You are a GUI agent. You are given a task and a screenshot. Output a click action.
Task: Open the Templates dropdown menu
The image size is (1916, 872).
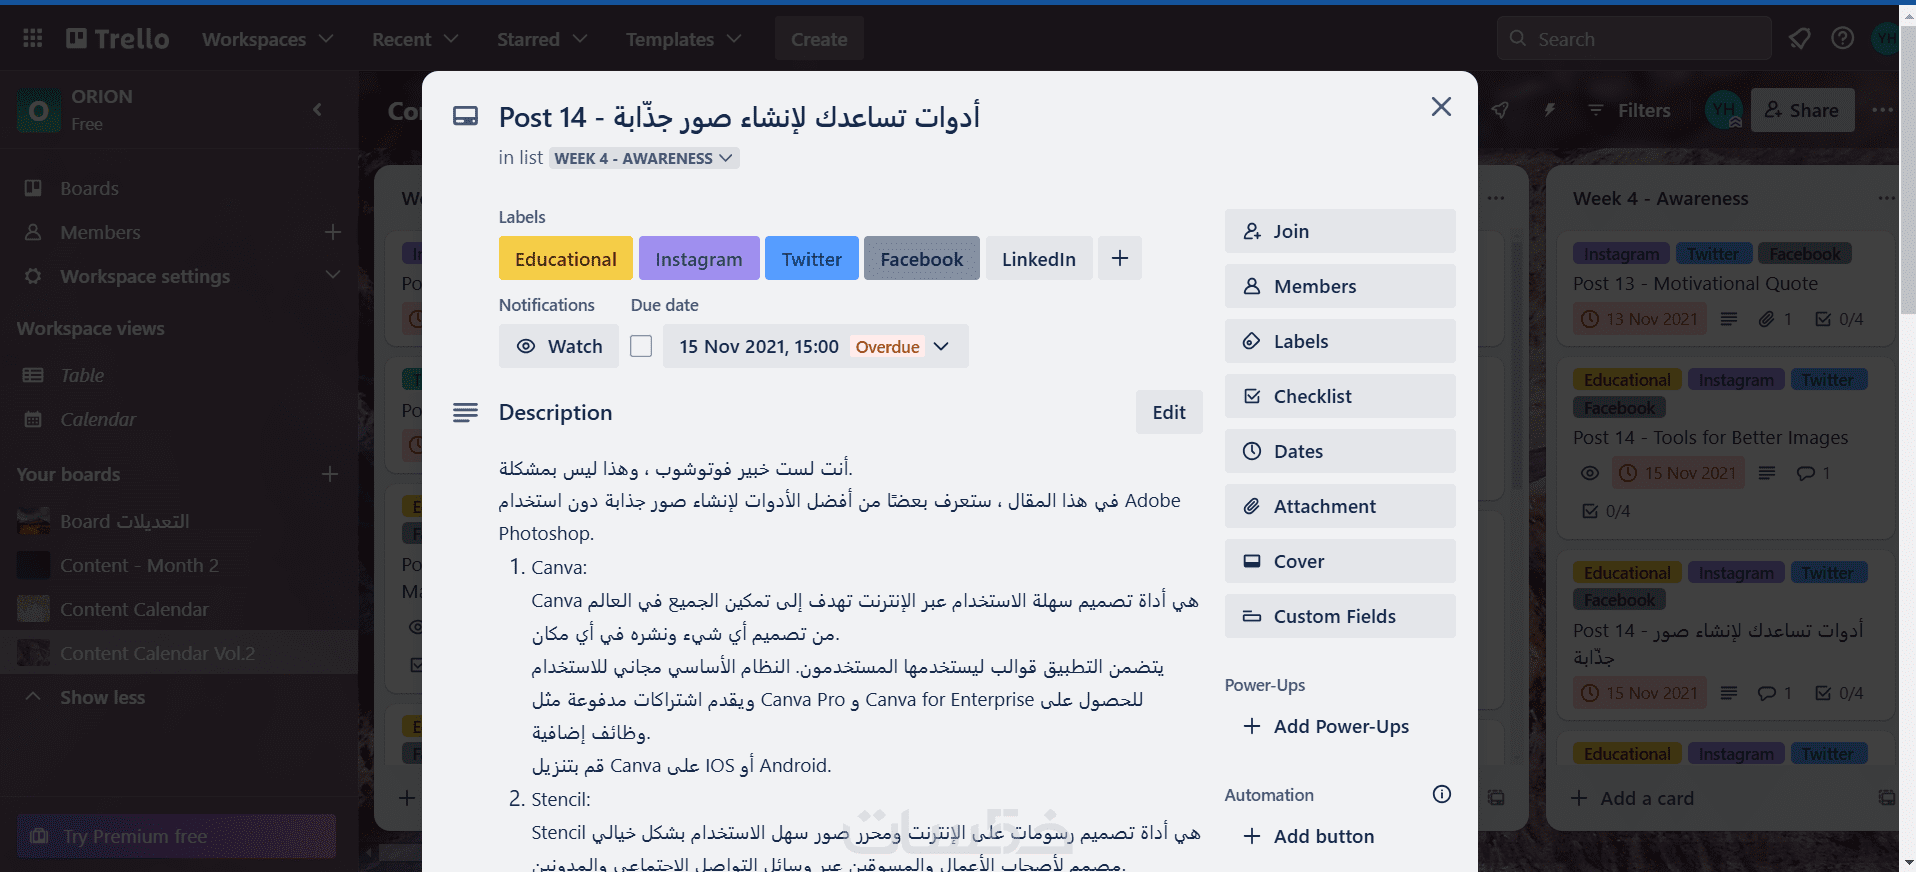tap(683, 39)
